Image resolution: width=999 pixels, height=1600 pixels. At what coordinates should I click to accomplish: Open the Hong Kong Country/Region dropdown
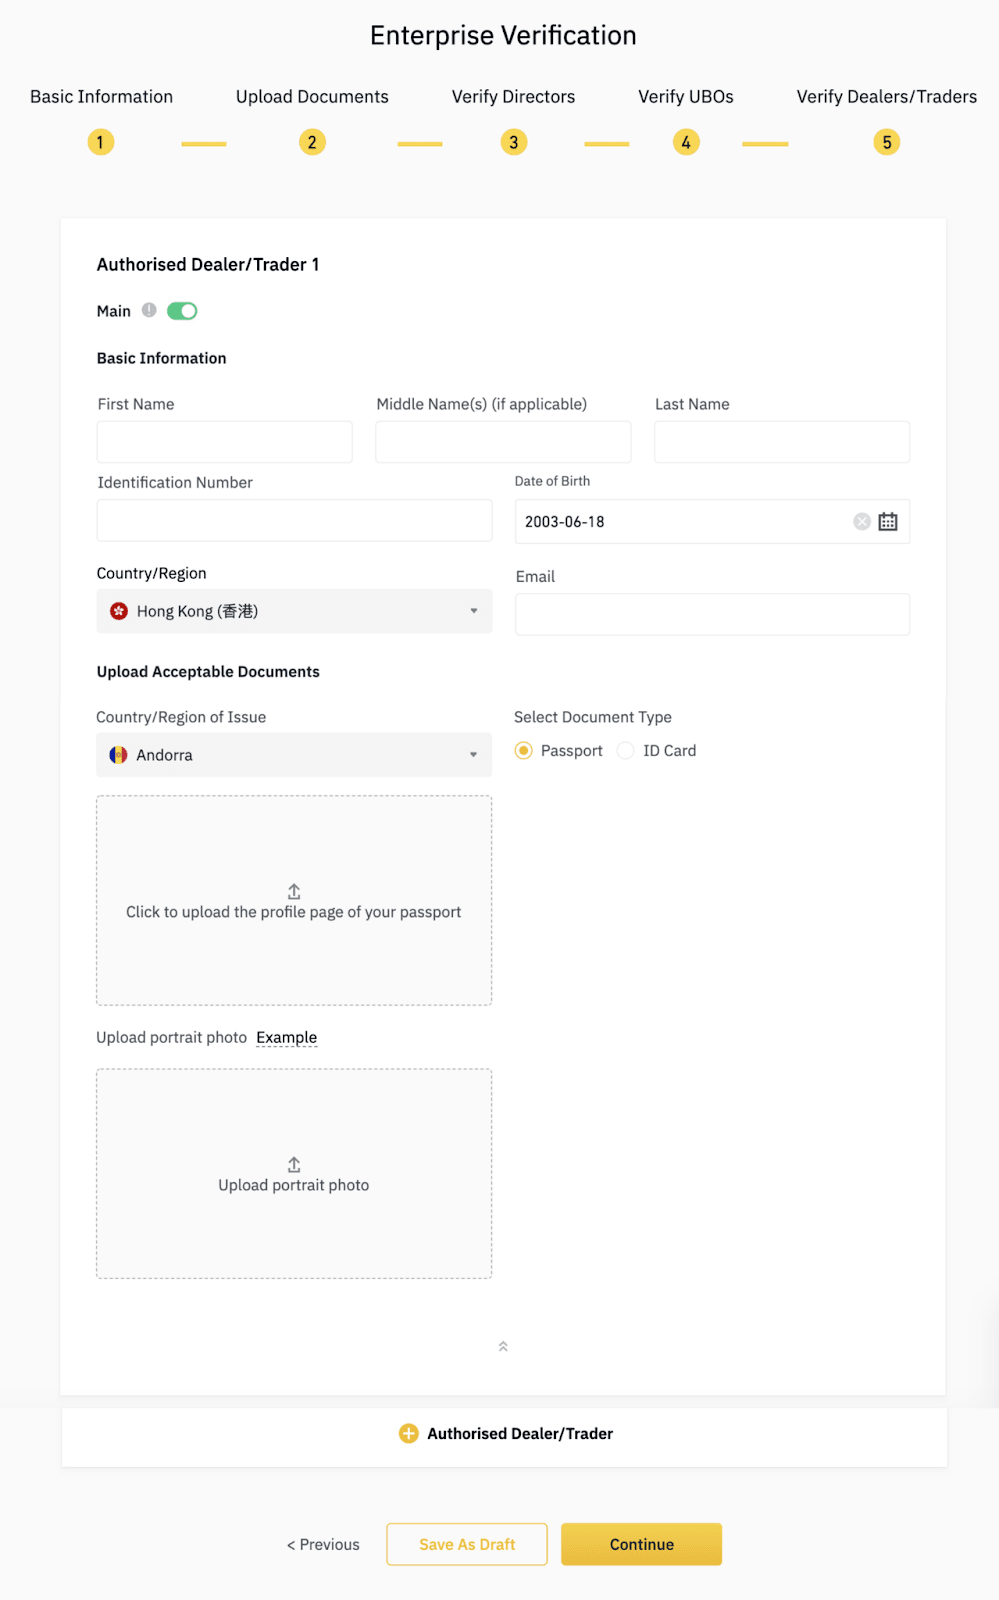(294, 611)
